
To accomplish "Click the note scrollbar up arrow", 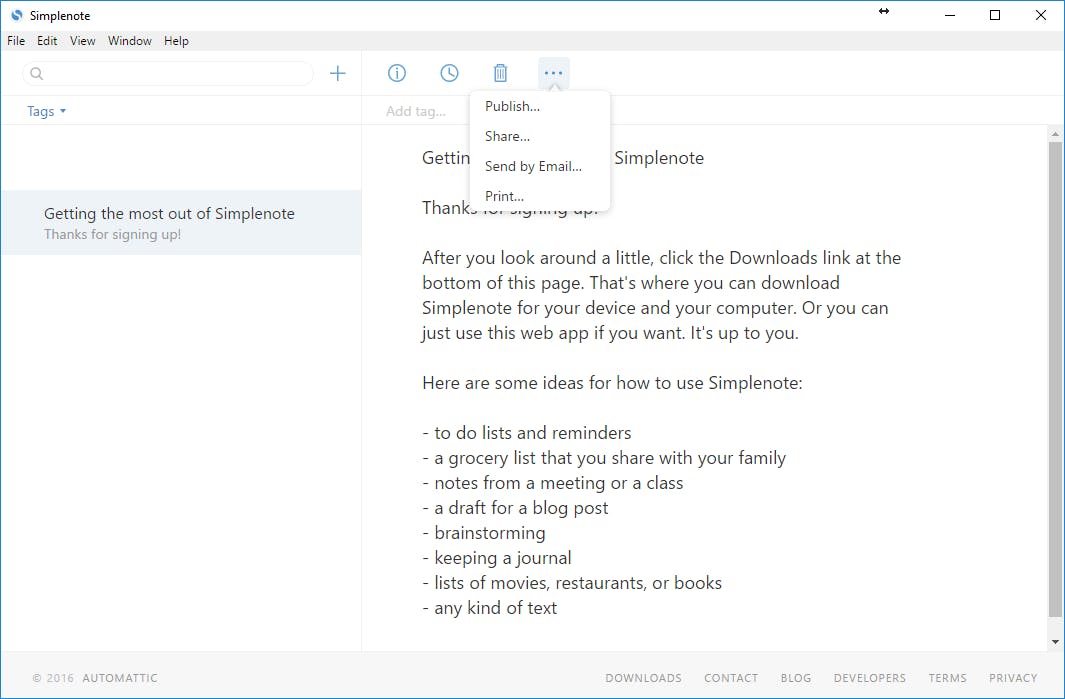I will tap(1055, 134).
